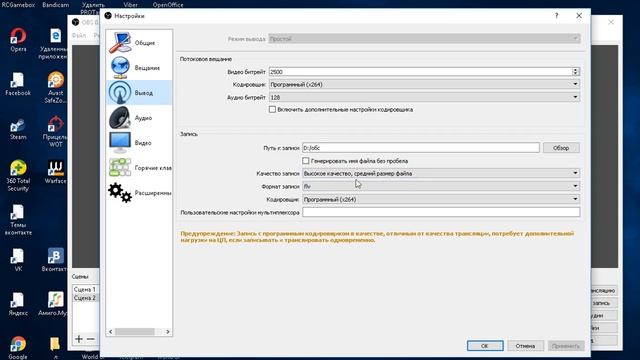Add a scene with plus icon
This screenshot has height=360, width=640.
click(79, 339)
